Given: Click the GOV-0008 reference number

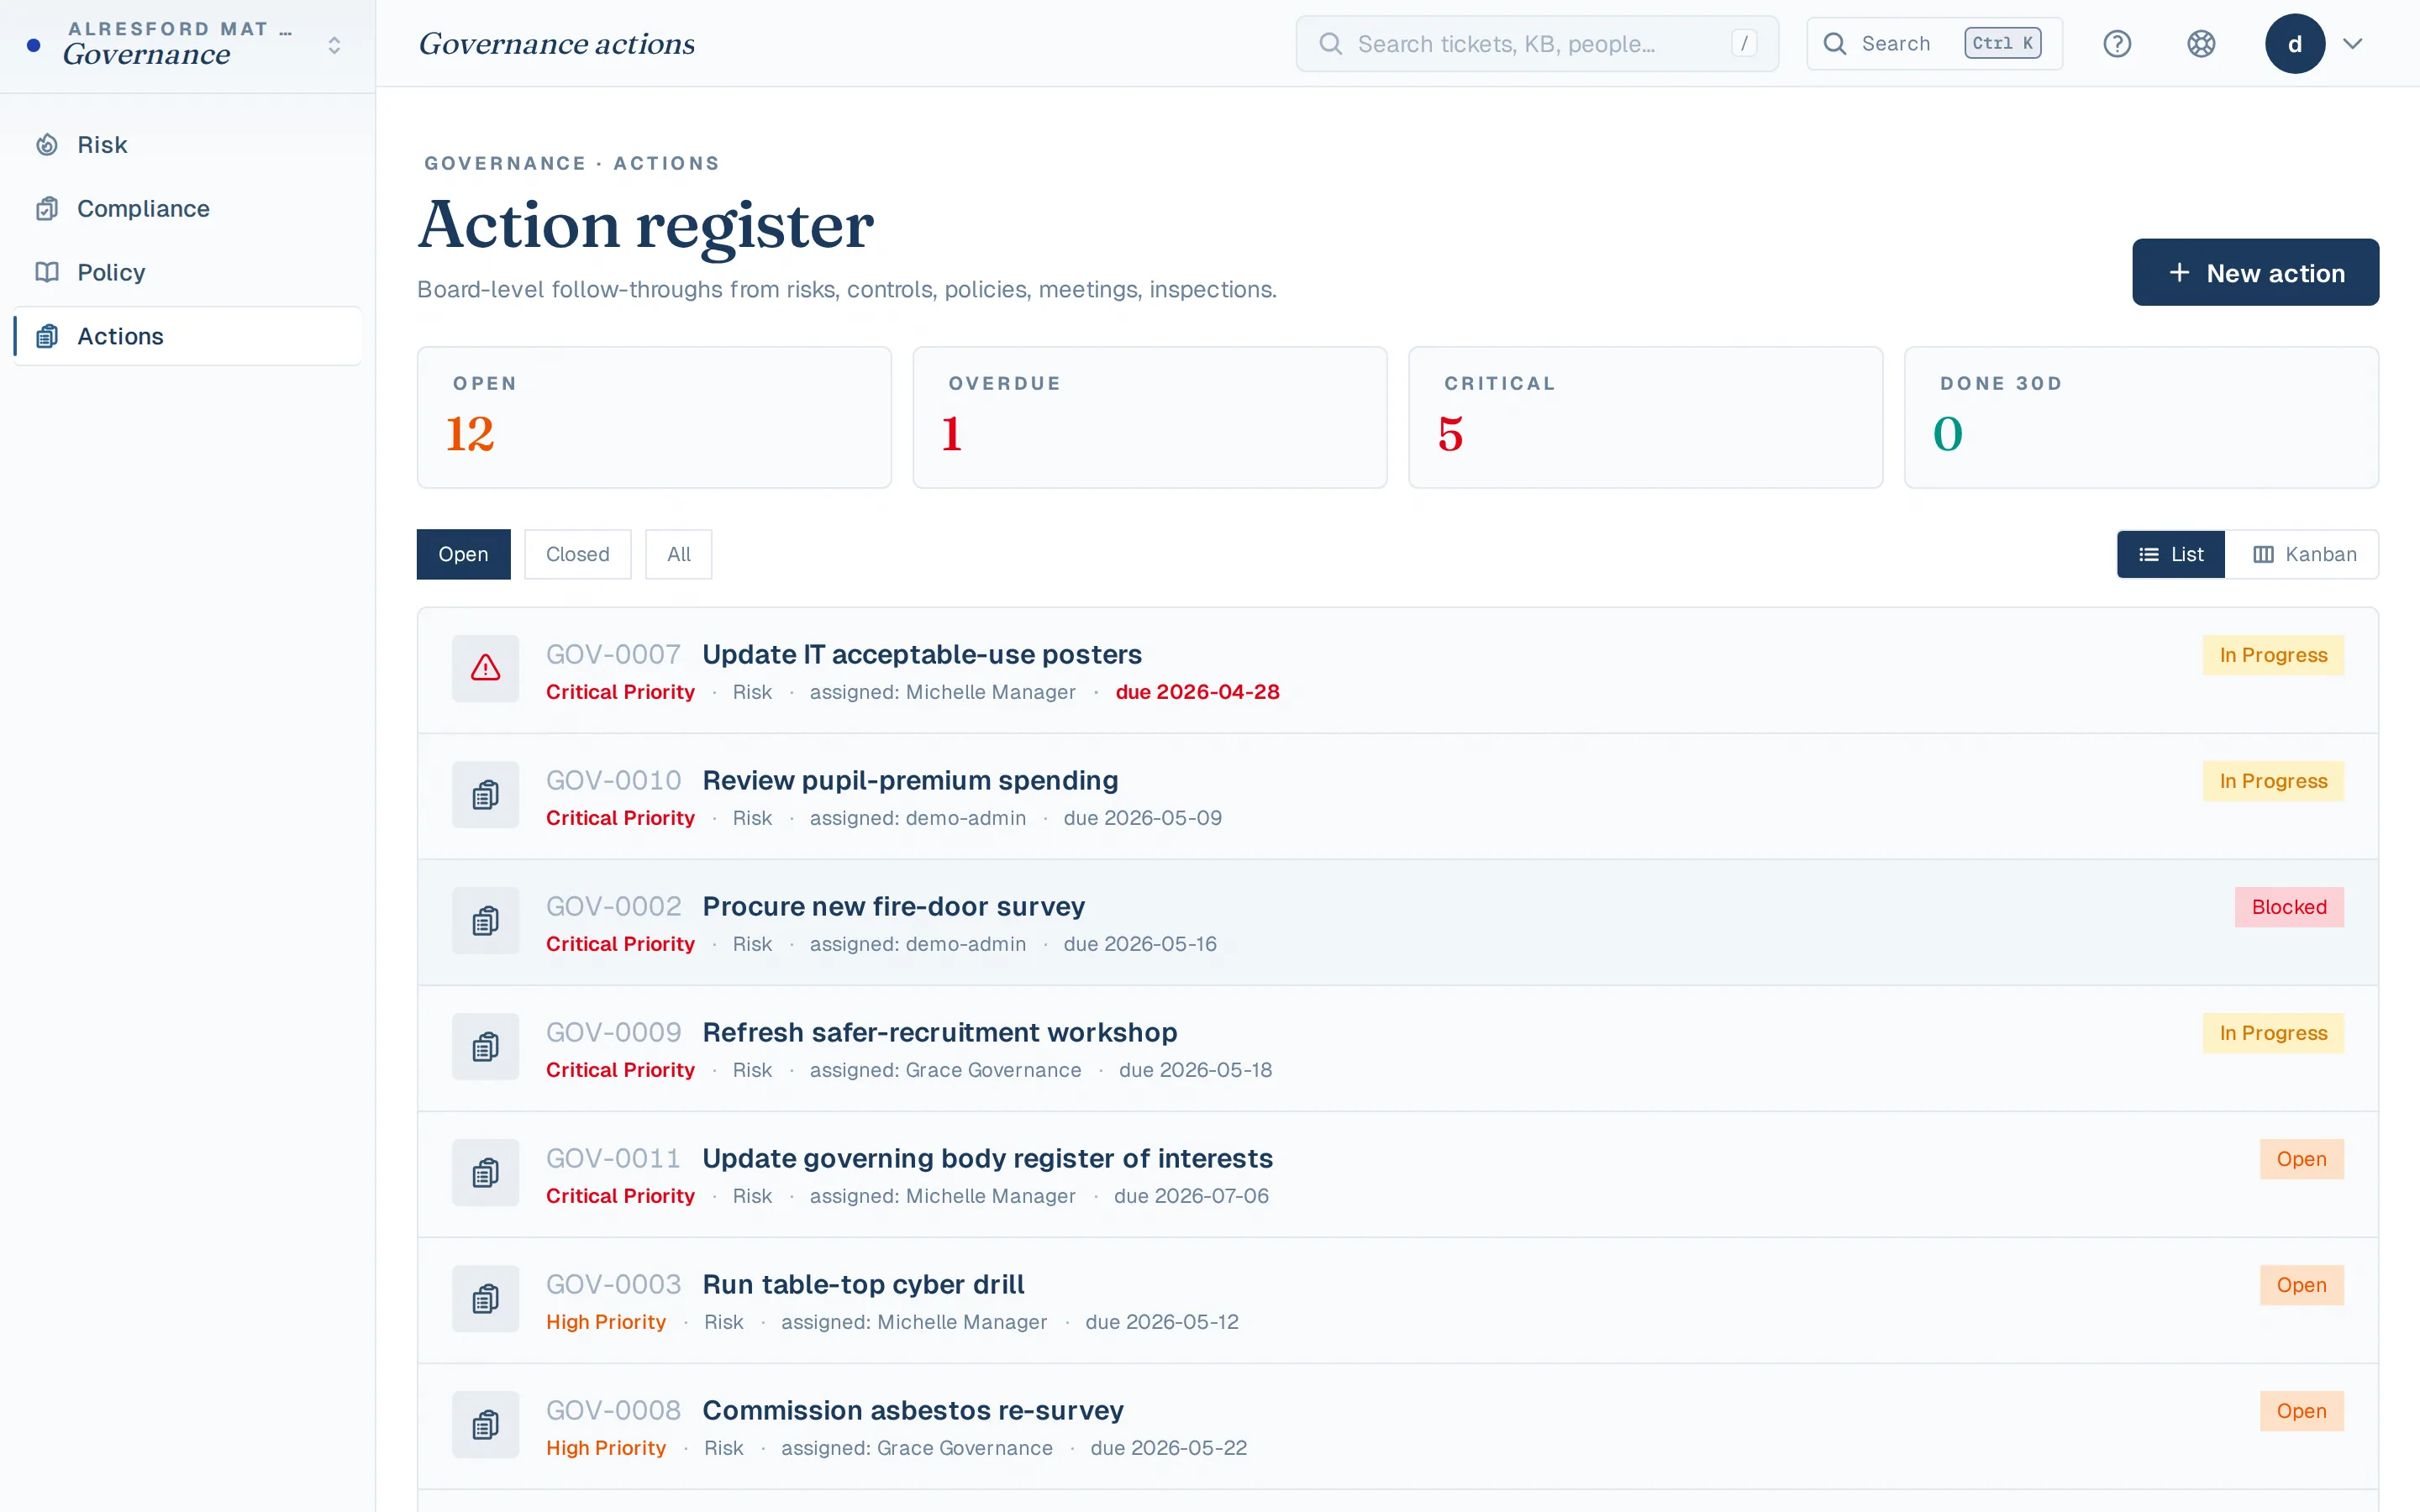Looking at the screenshot, I should [x=613, y=1410].
